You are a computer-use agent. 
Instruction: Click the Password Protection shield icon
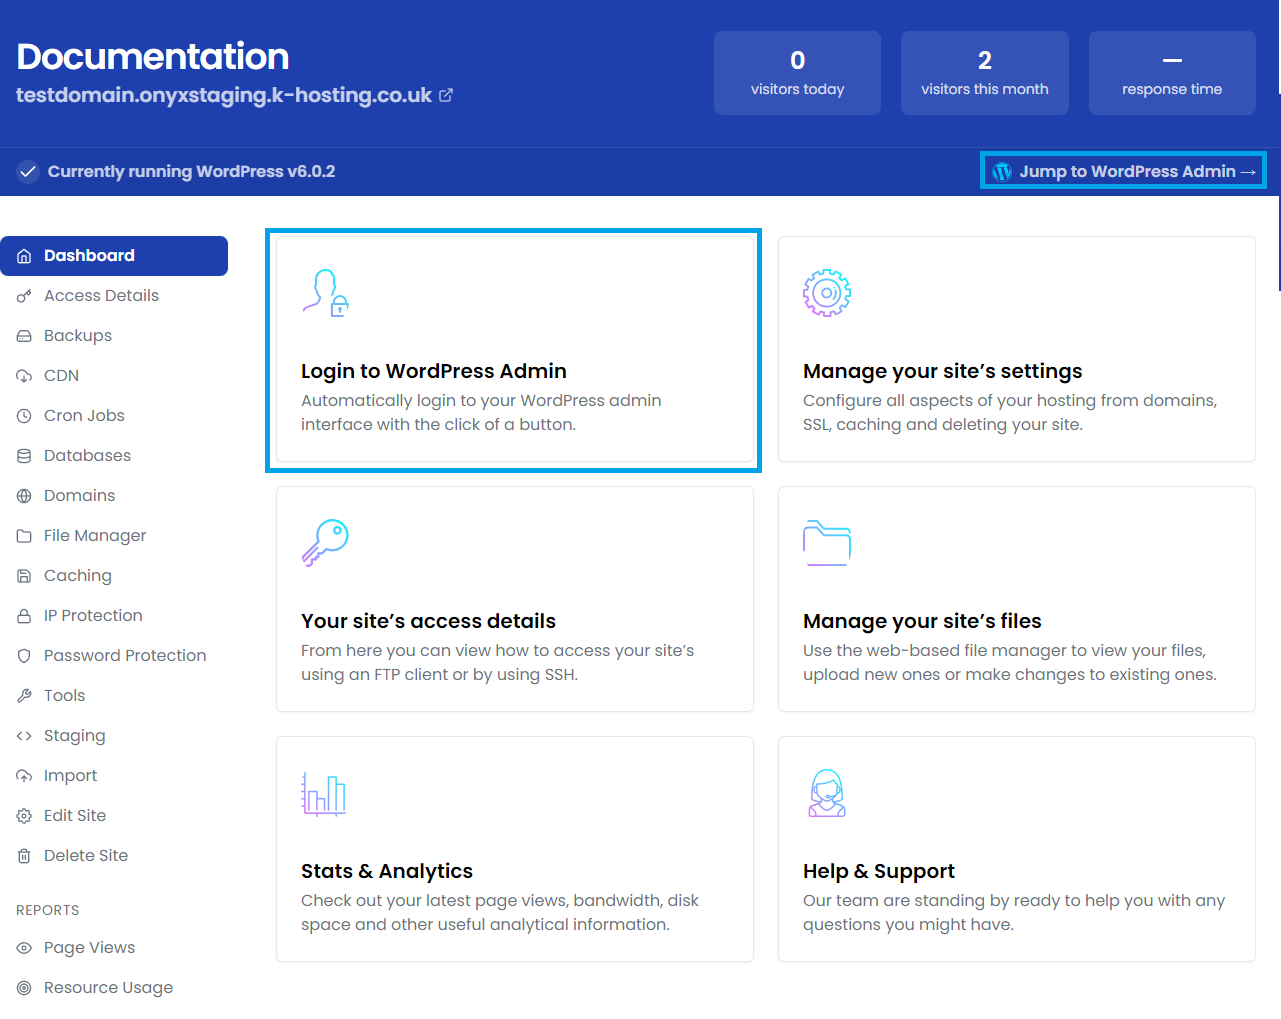click(24, 656)
